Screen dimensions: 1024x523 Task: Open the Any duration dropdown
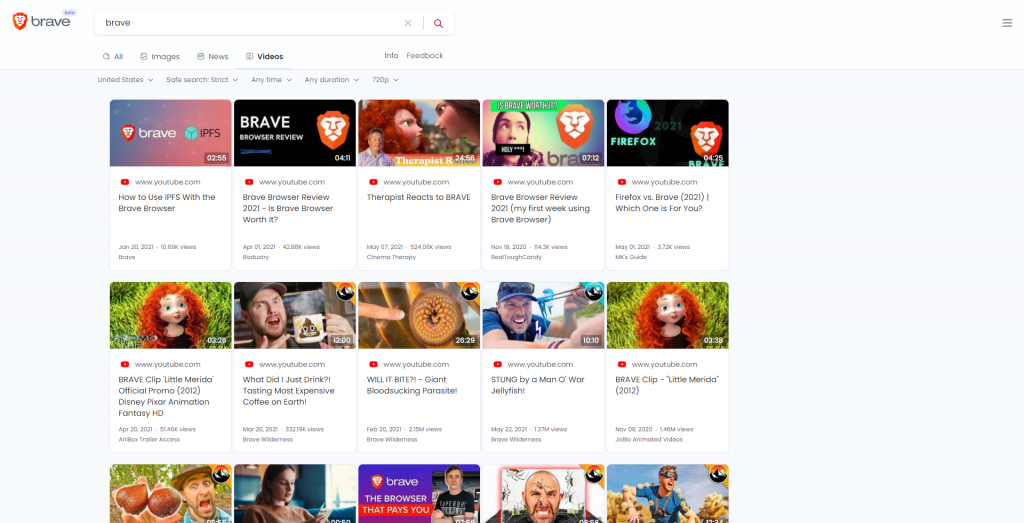[x=332, y=80]
